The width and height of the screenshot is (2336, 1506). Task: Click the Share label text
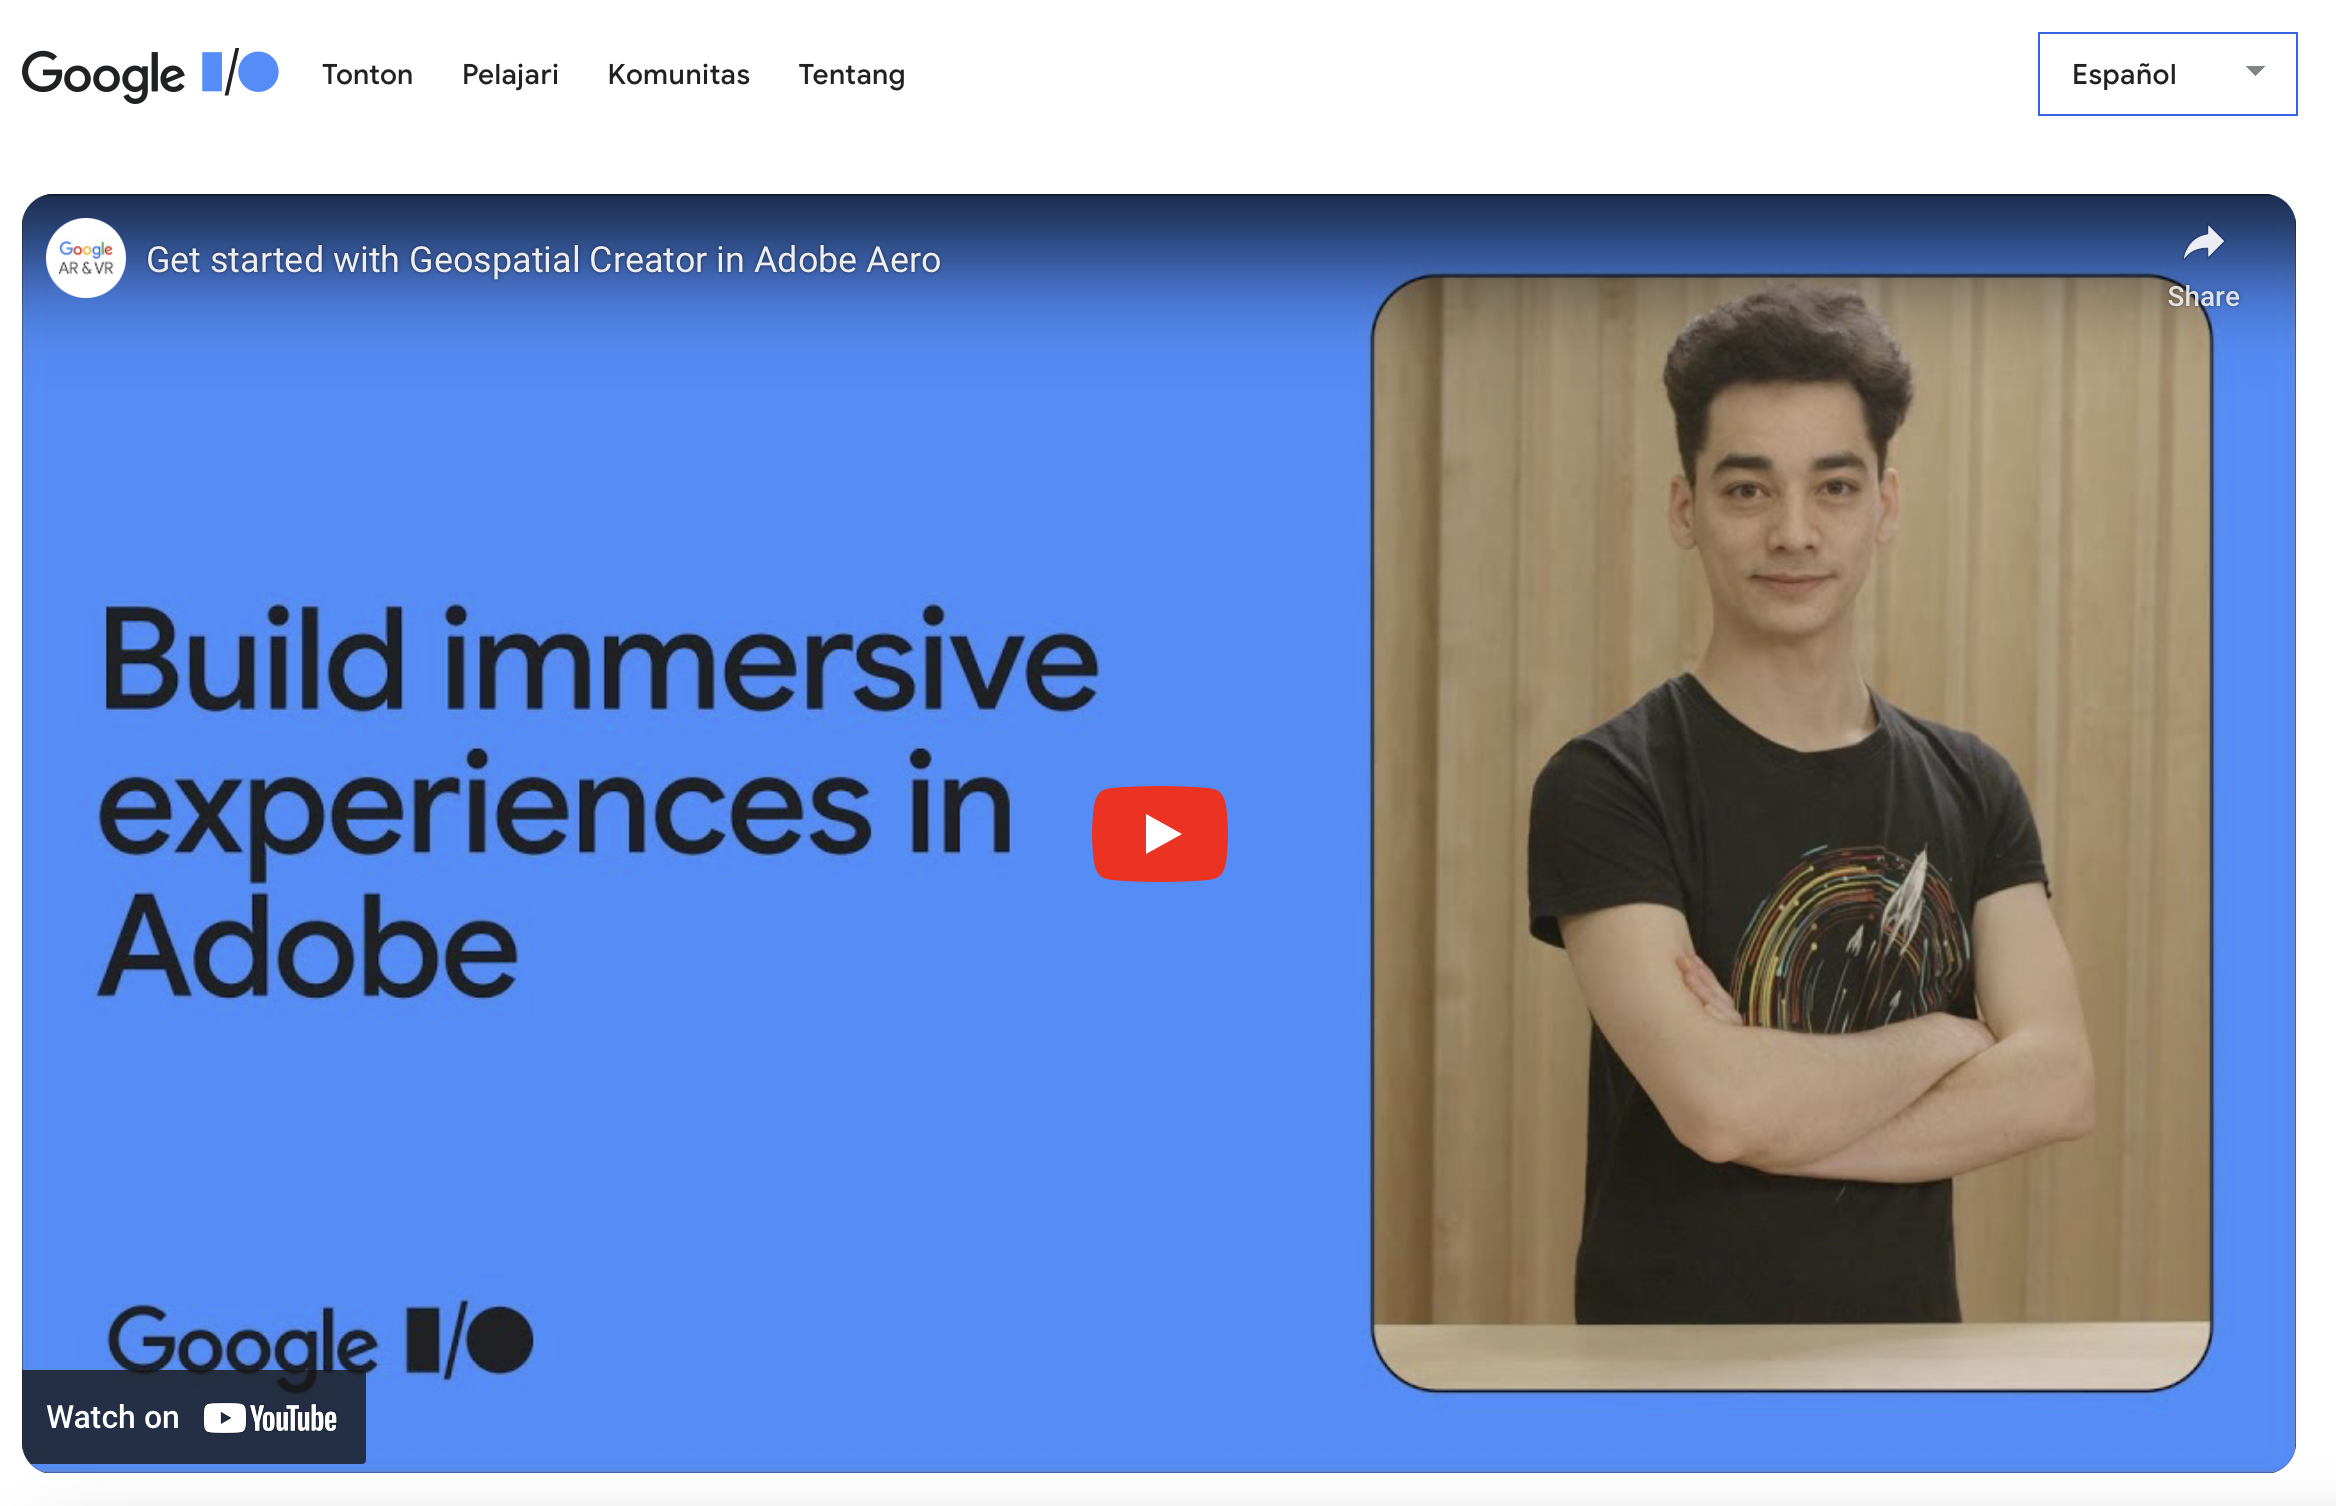pyautogui.click(x=2203, y=297)
